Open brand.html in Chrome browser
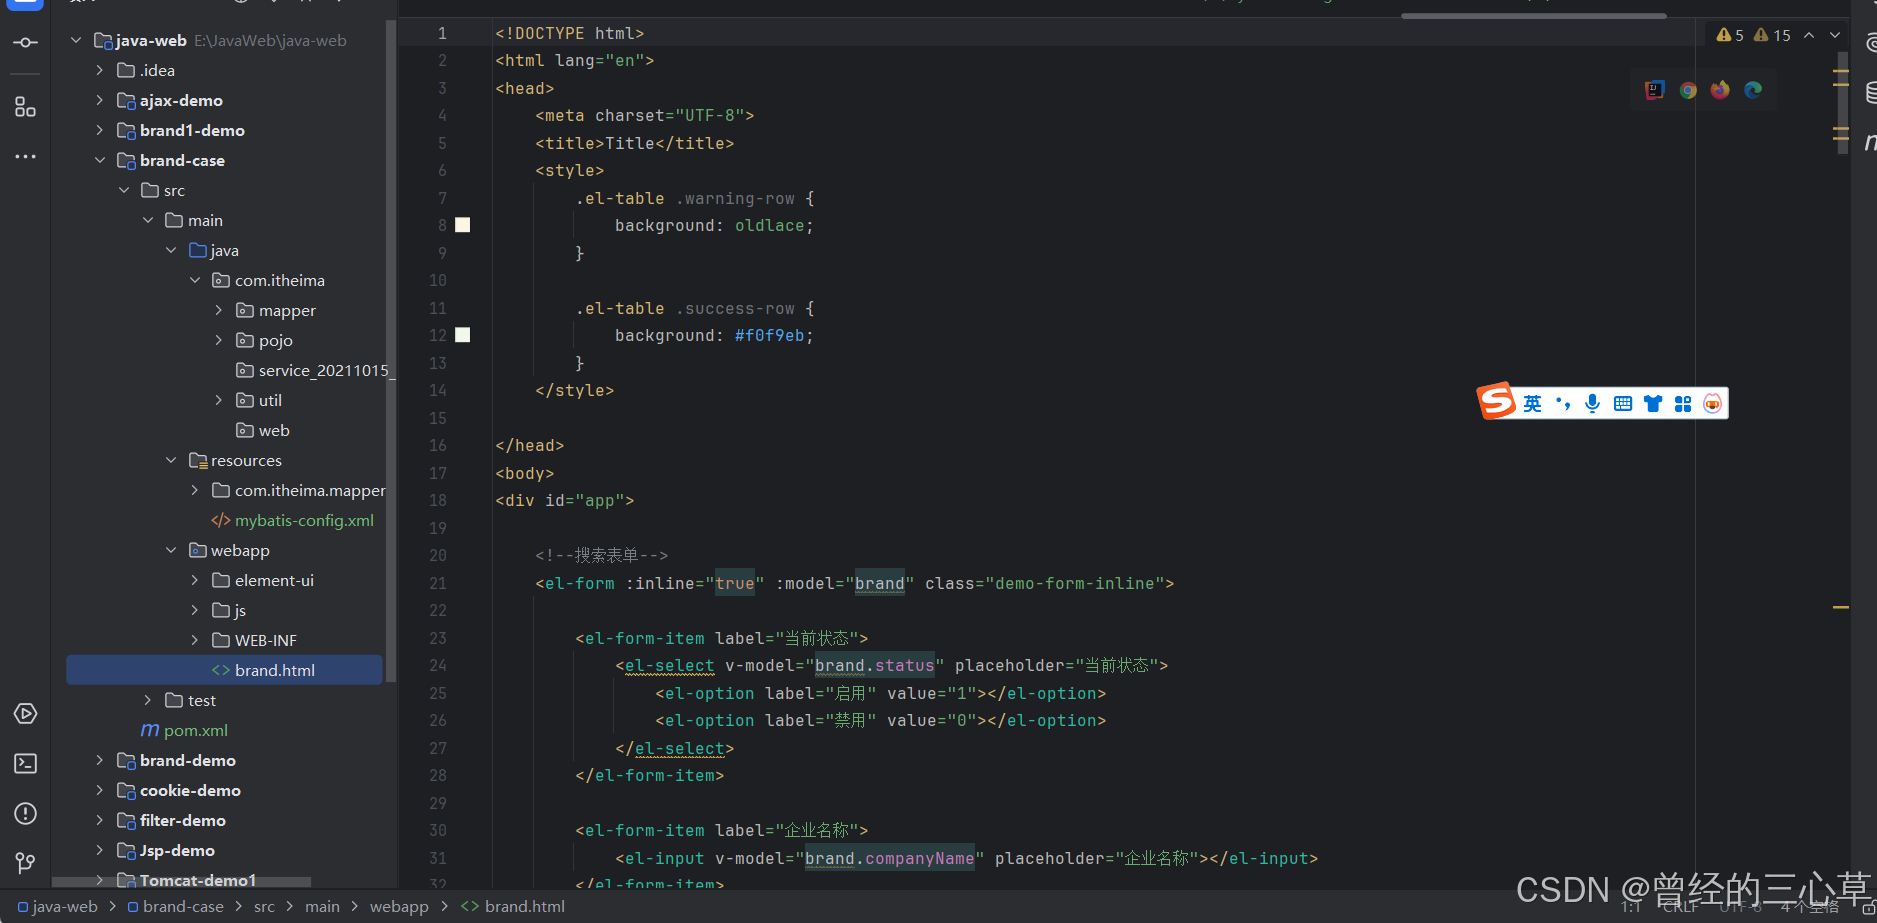 click(1688, 90)
